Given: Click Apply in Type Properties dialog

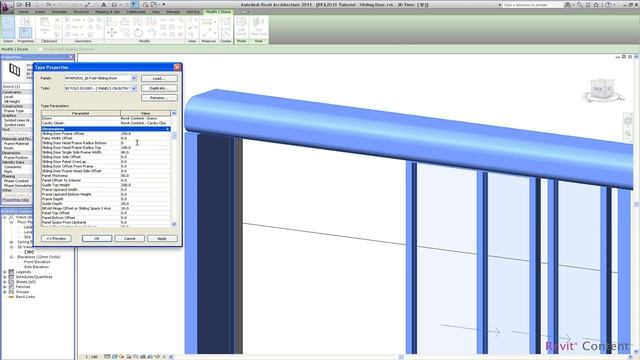Looking at the screenshot, I should pos(162,238).
